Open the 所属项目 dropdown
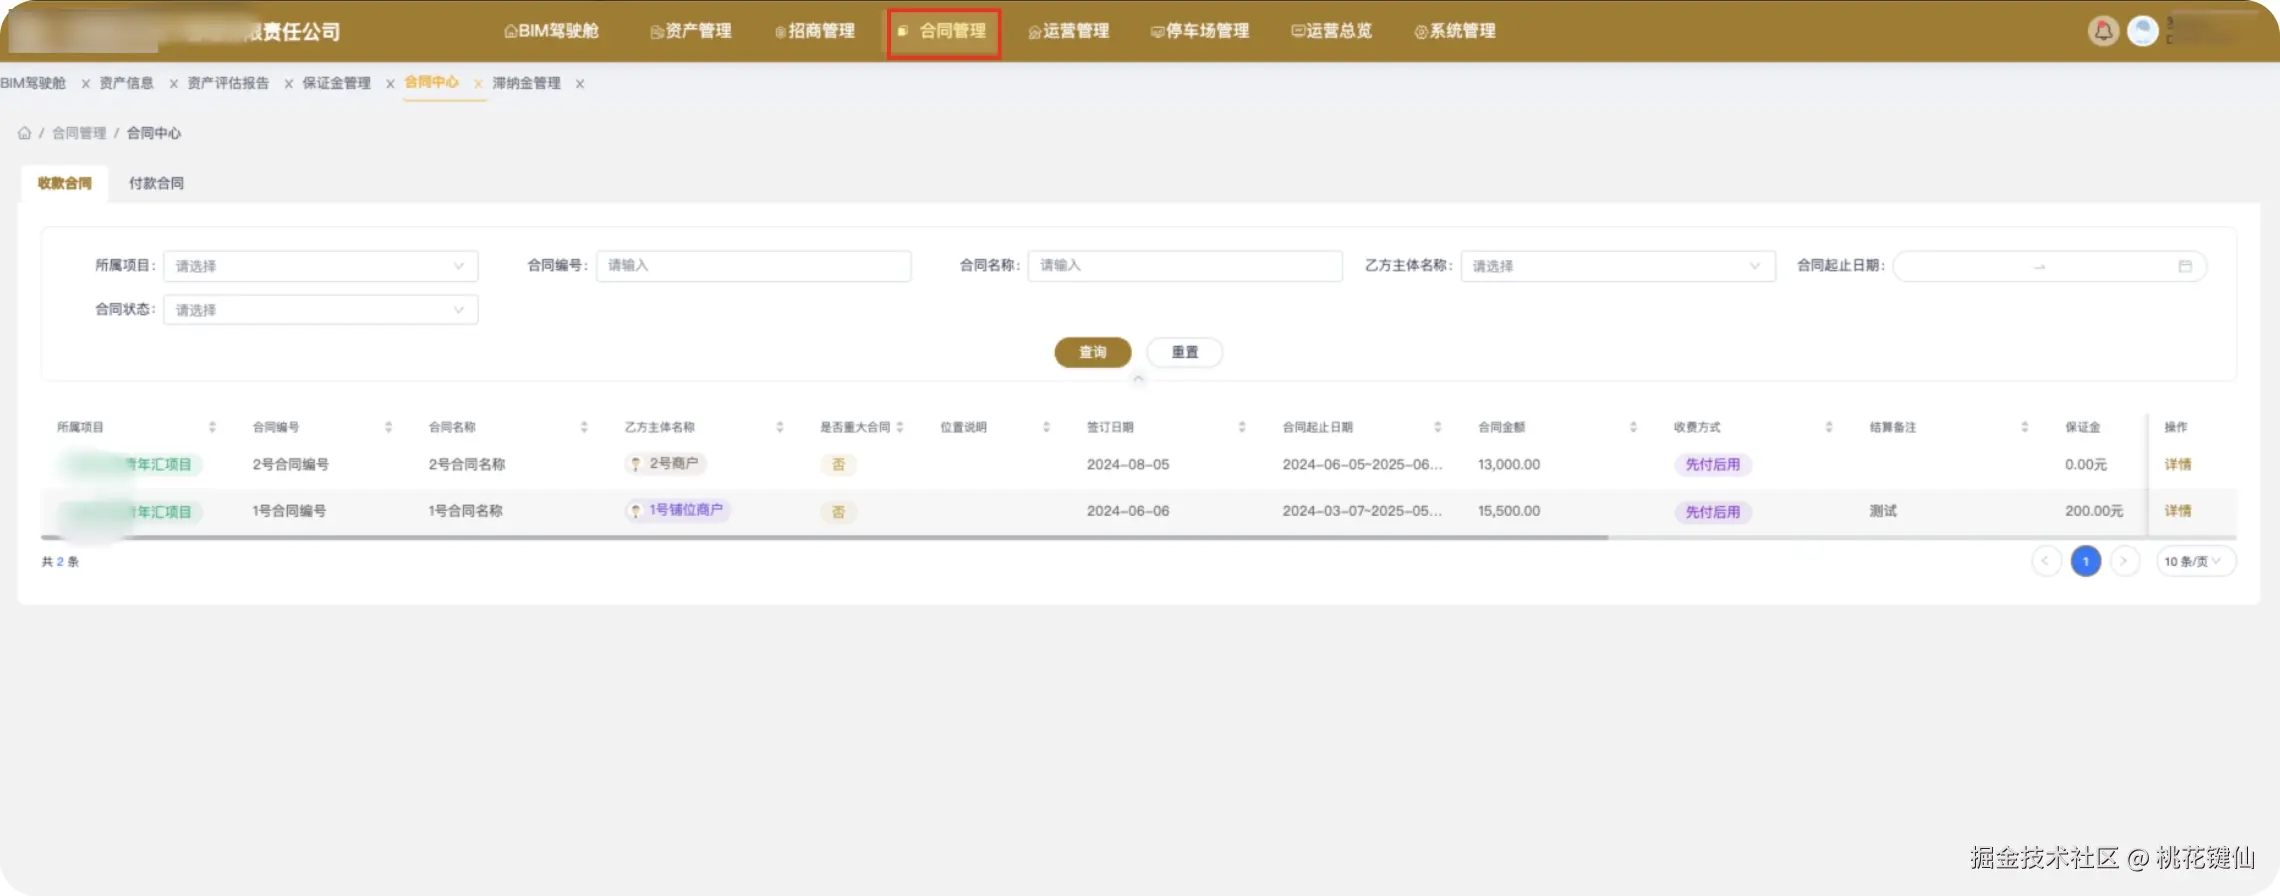The image size is (2280, 896). (321, 266)
